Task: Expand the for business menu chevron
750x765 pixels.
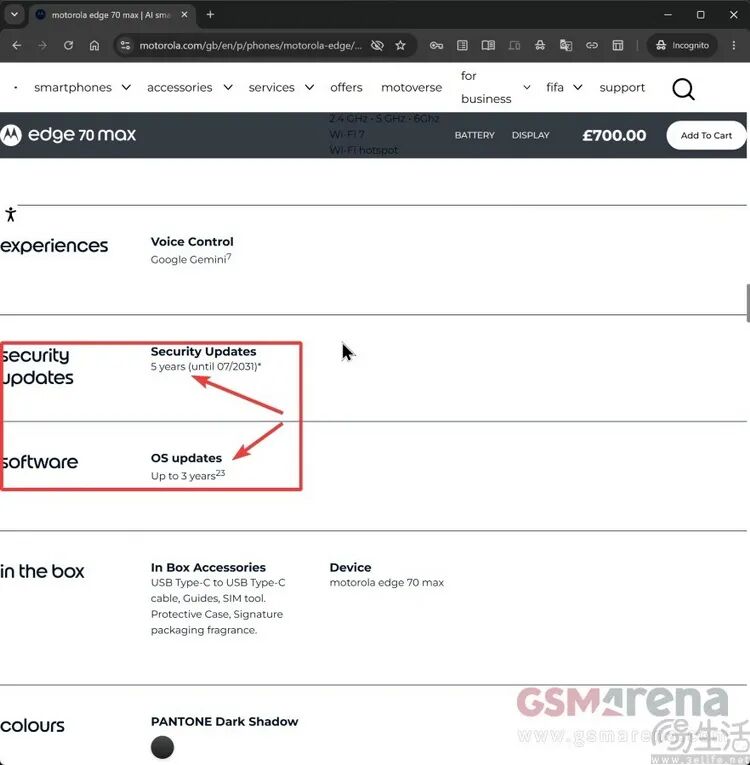Action: click(x=527, y=87)
